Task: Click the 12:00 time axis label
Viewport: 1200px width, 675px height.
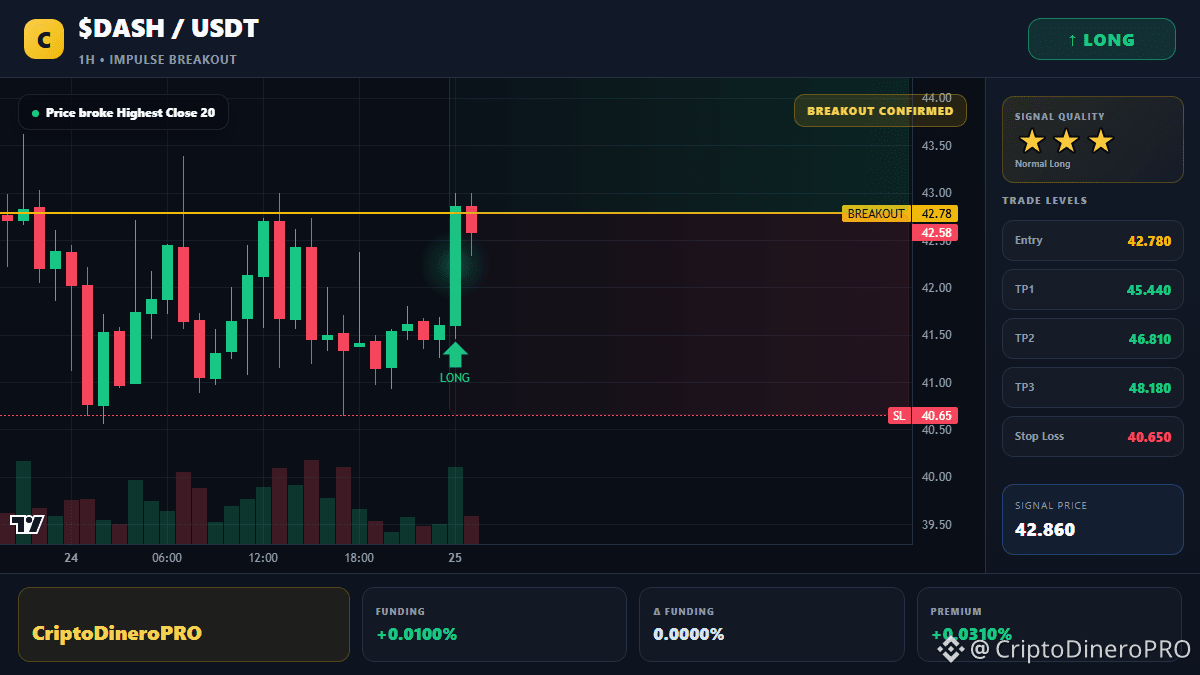Action: click(263, 558)
